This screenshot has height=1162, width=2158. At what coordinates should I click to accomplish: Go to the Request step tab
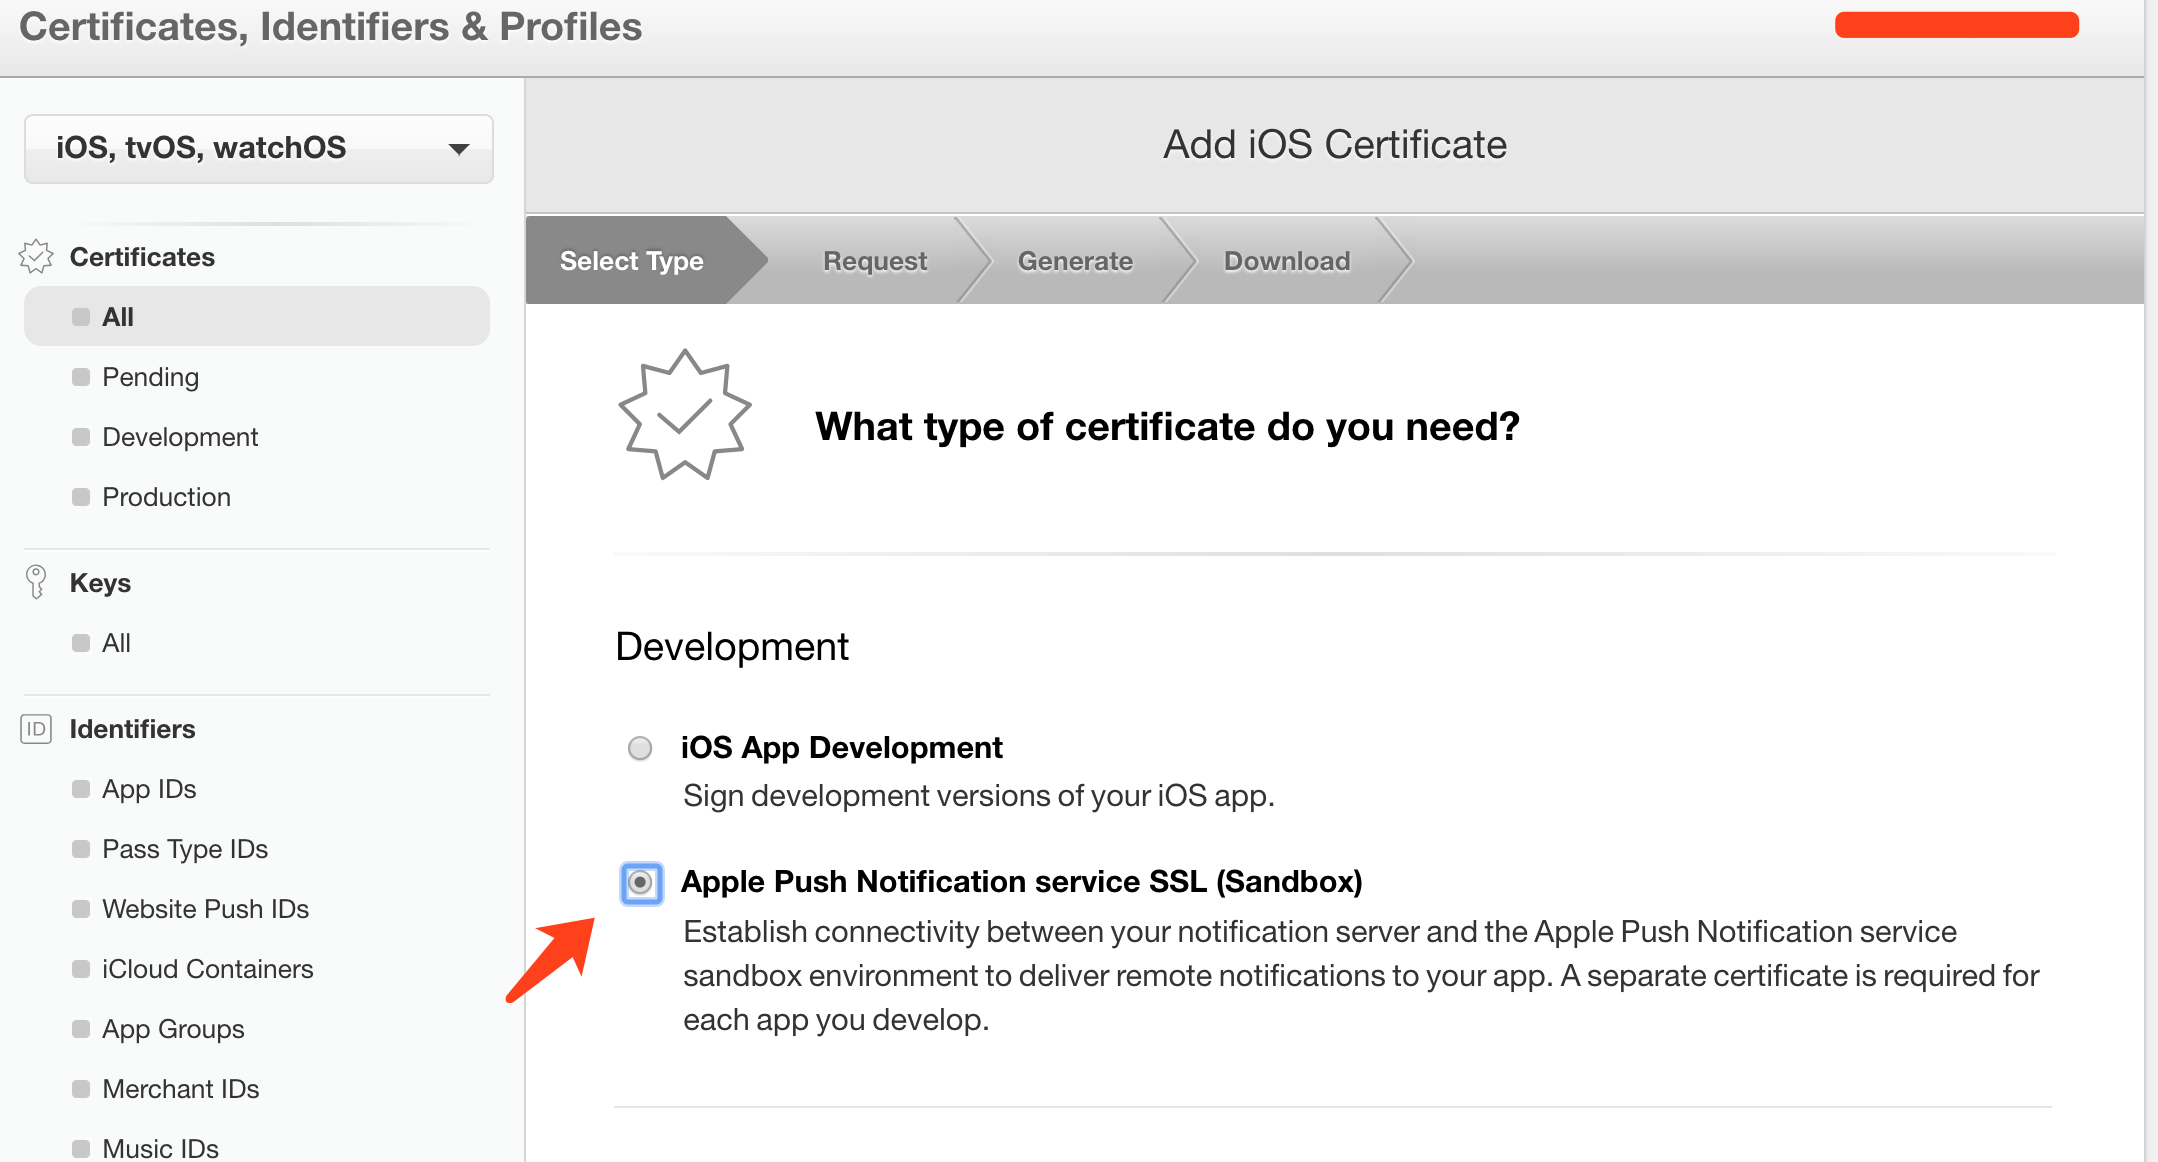pyautogui.click(x=874, y=261)
